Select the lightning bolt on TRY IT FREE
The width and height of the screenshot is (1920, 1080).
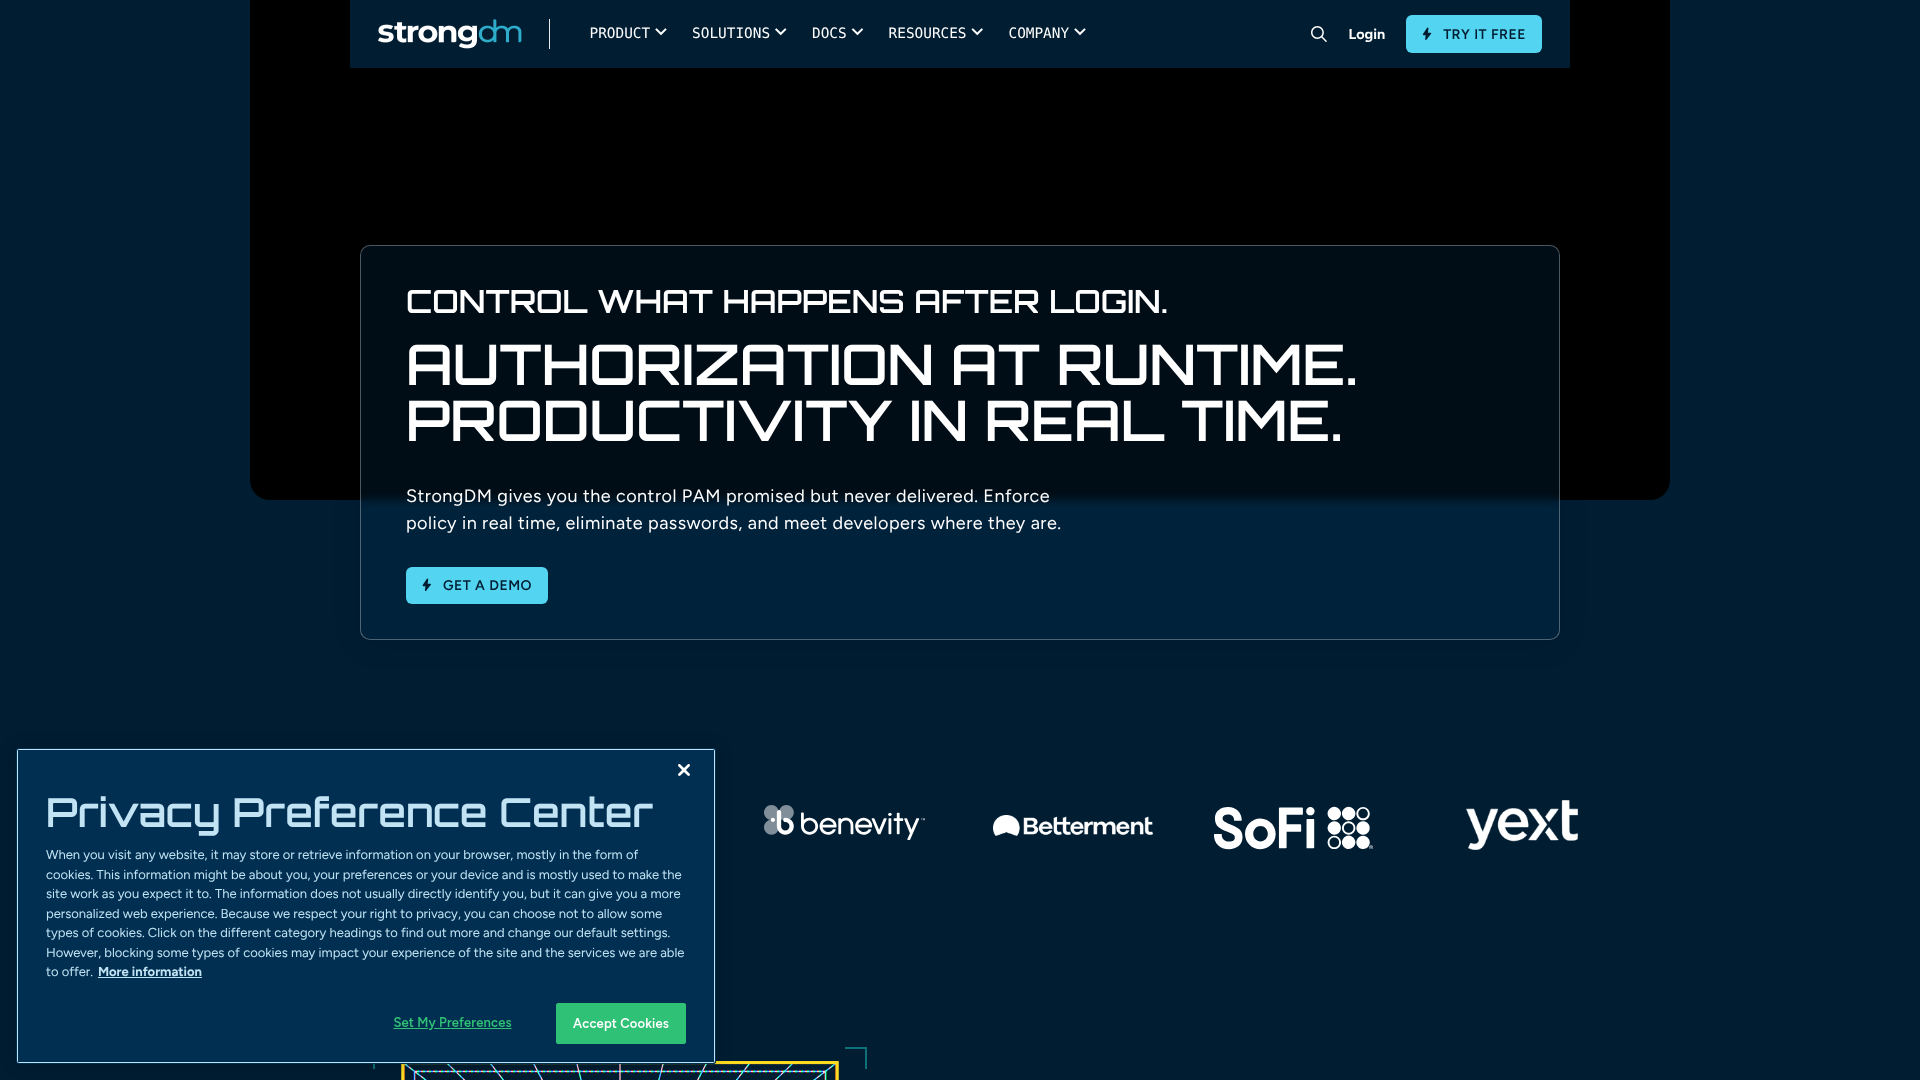coord(1426,33)
